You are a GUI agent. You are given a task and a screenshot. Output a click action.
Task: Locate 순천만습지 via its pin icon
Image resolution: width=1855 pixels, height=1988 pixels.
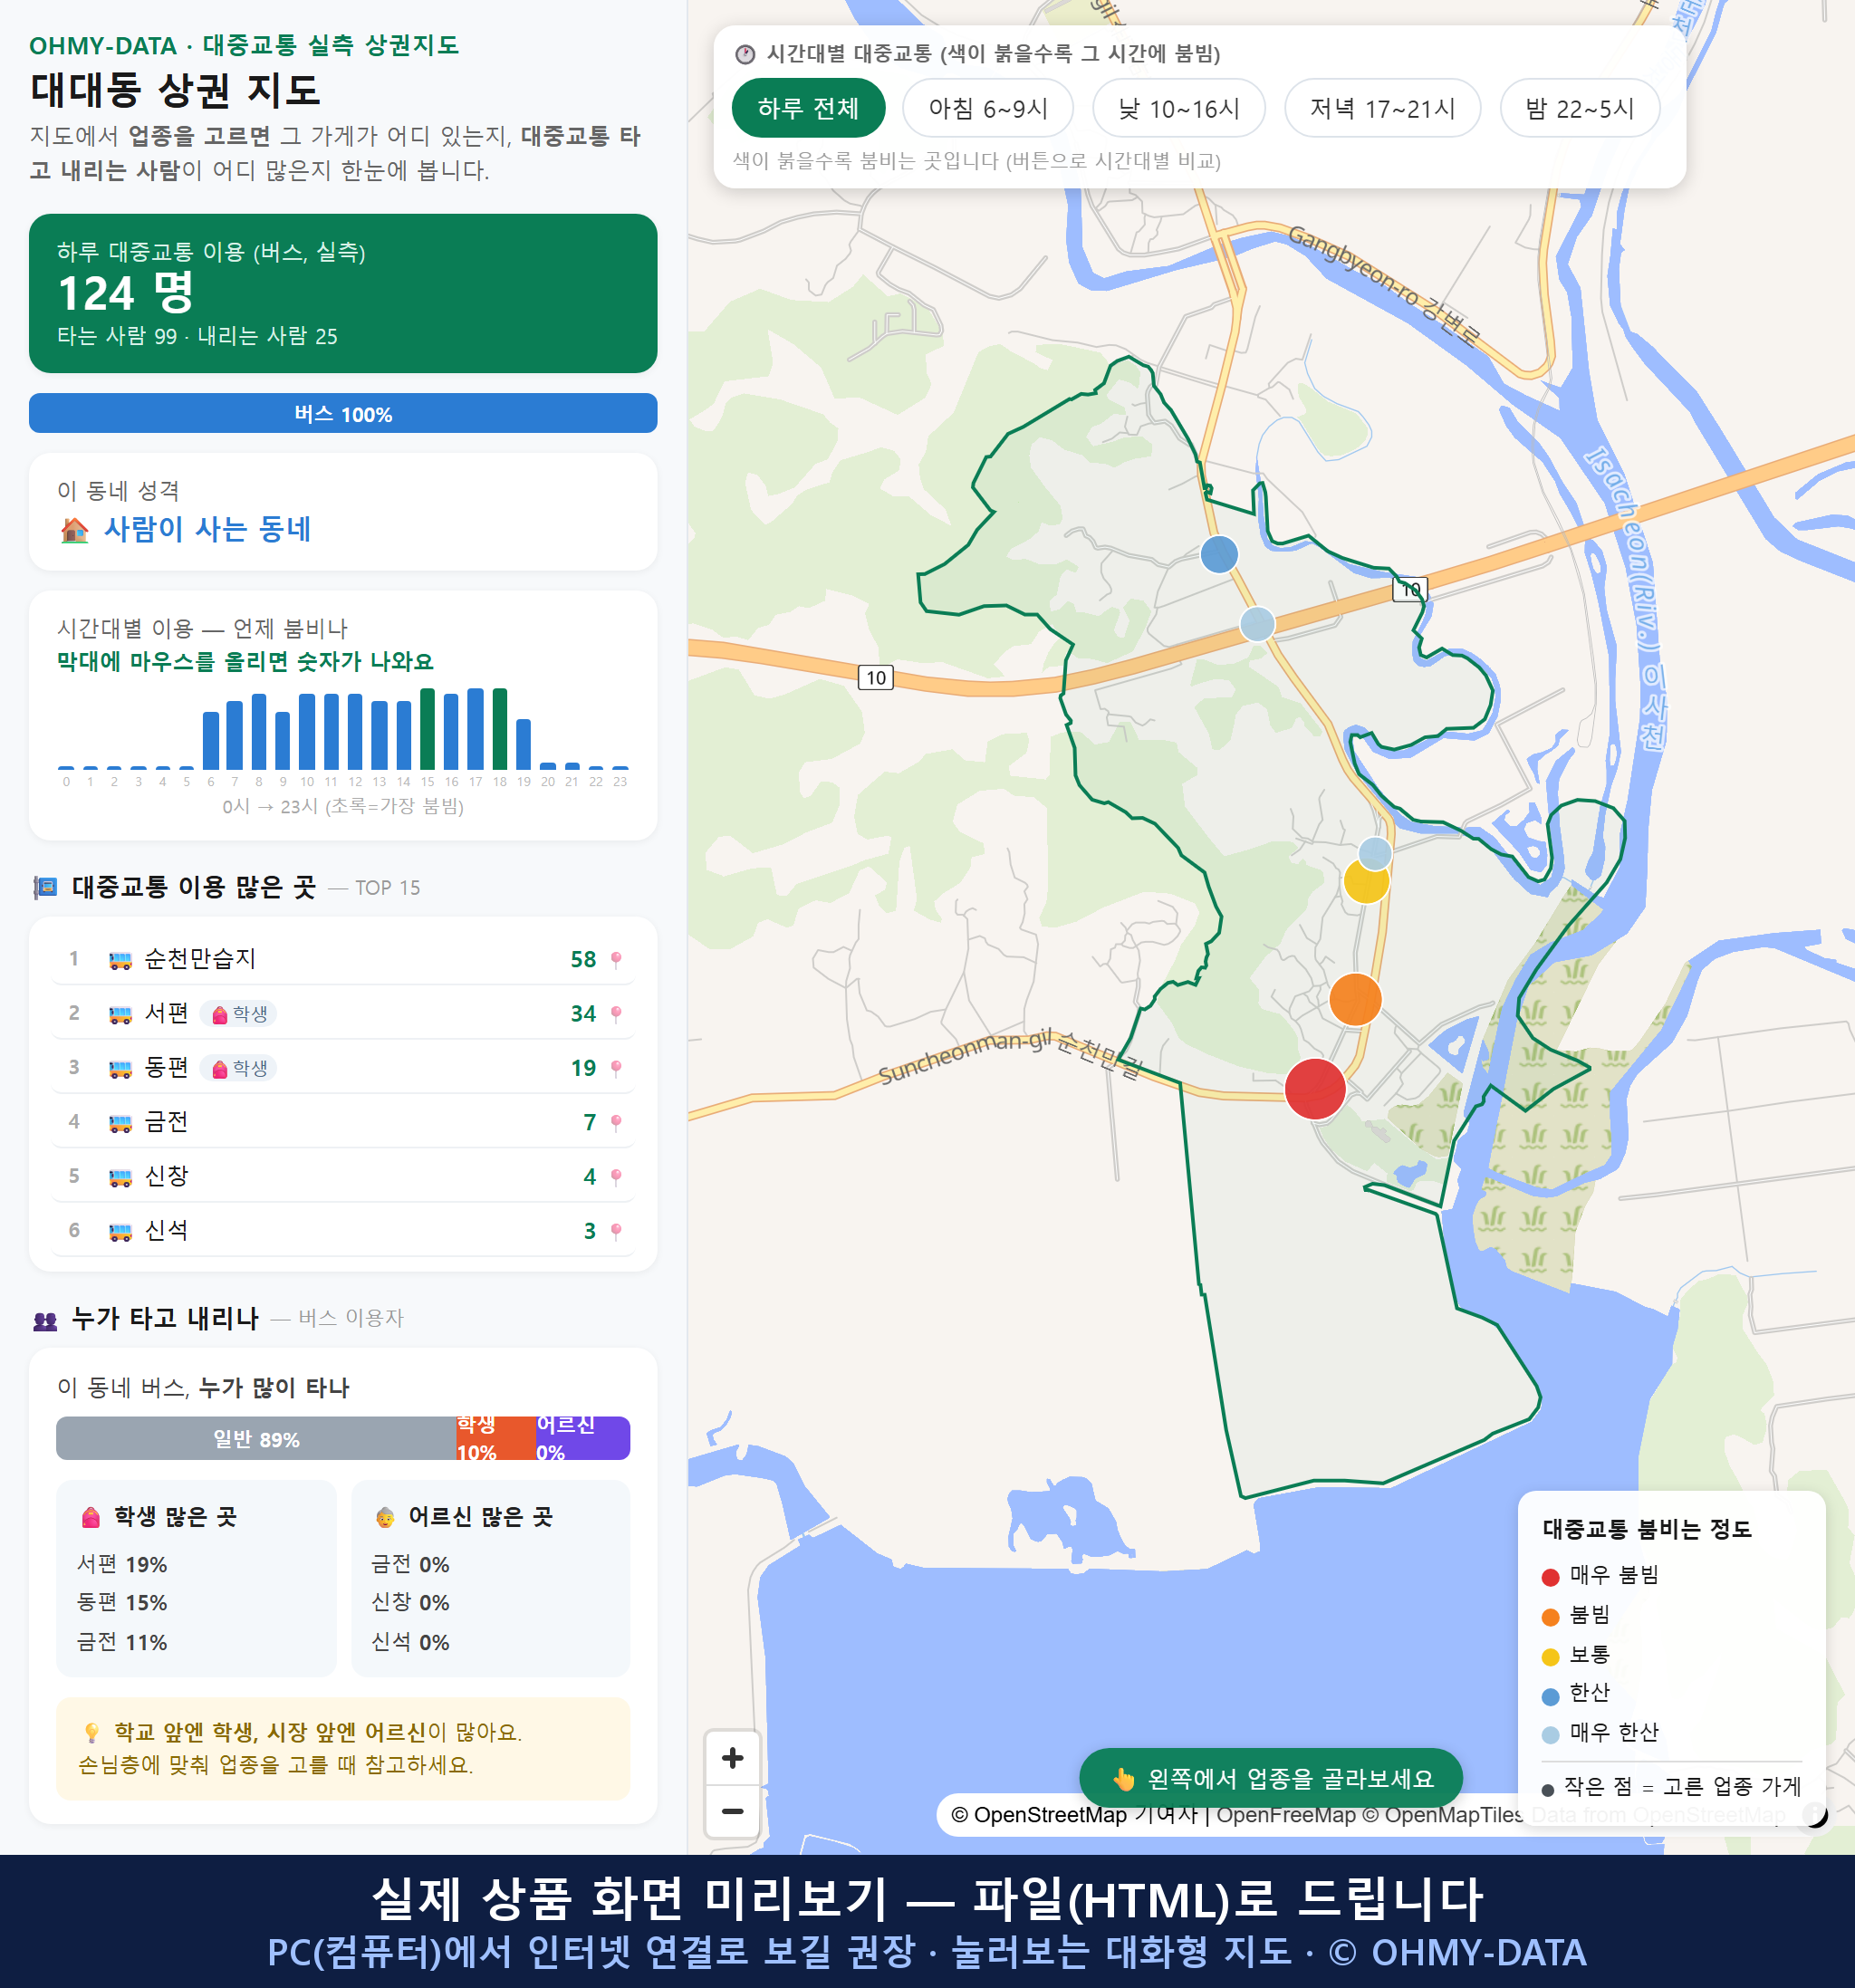click(616, 959)
